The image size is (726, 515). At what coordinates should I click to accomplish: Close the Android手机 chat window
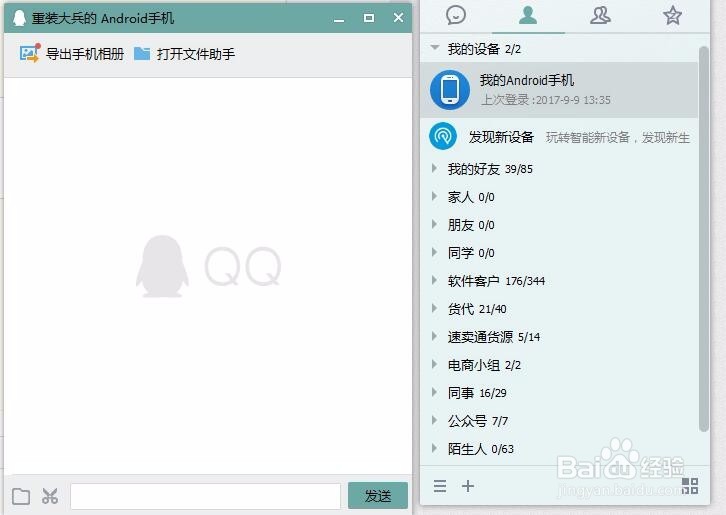[398, 18]
